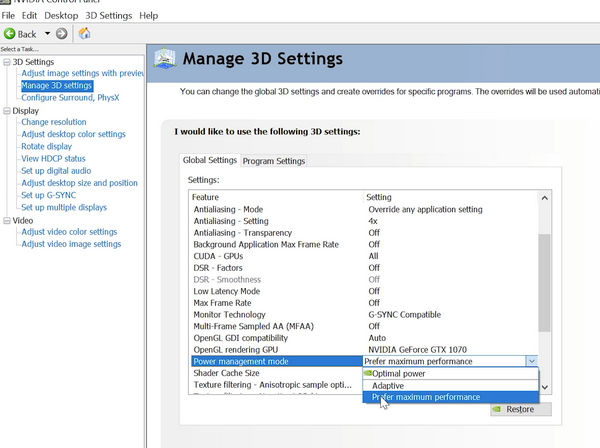Screen dimensions: 600x448
Task: Select Adaptive power mode option
Action: [388, 385]
